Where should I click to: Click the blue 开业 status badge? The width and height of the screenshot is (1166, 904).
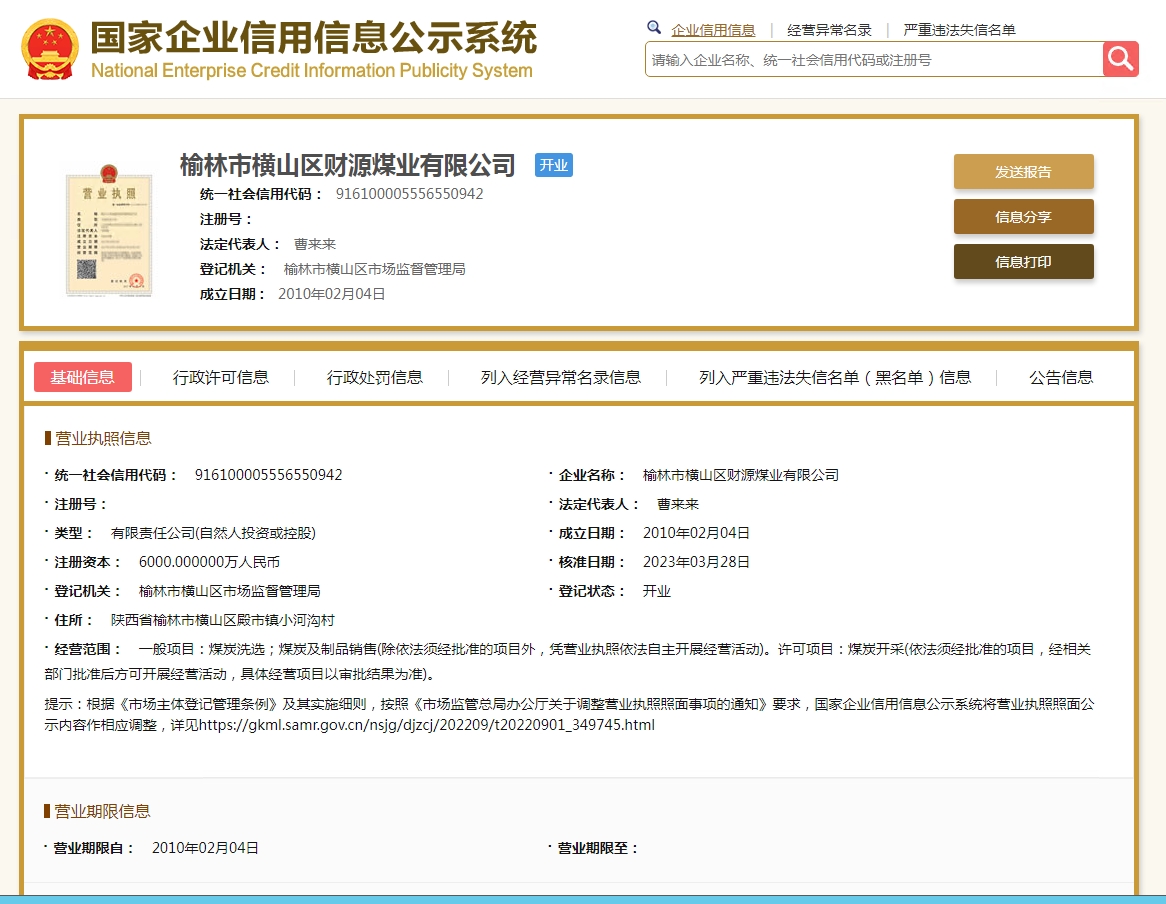[x=553, y=166]
